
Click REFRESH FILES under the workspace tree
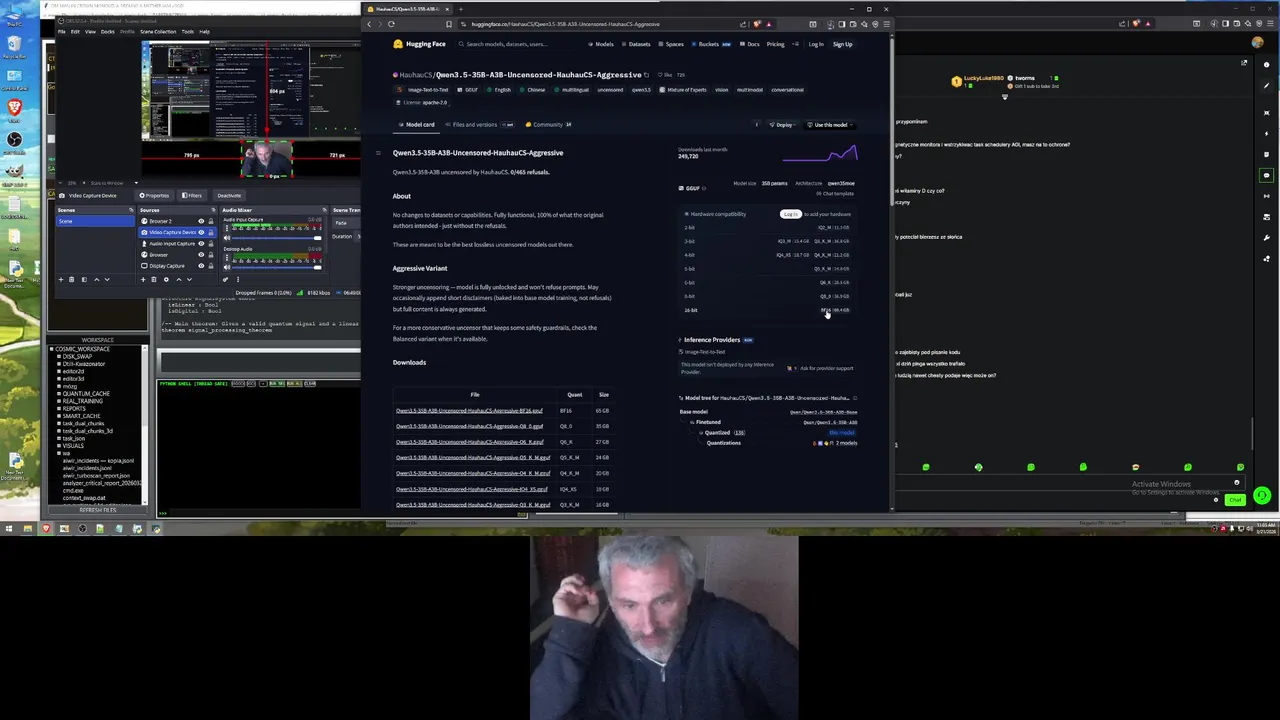tap(98, 510)
